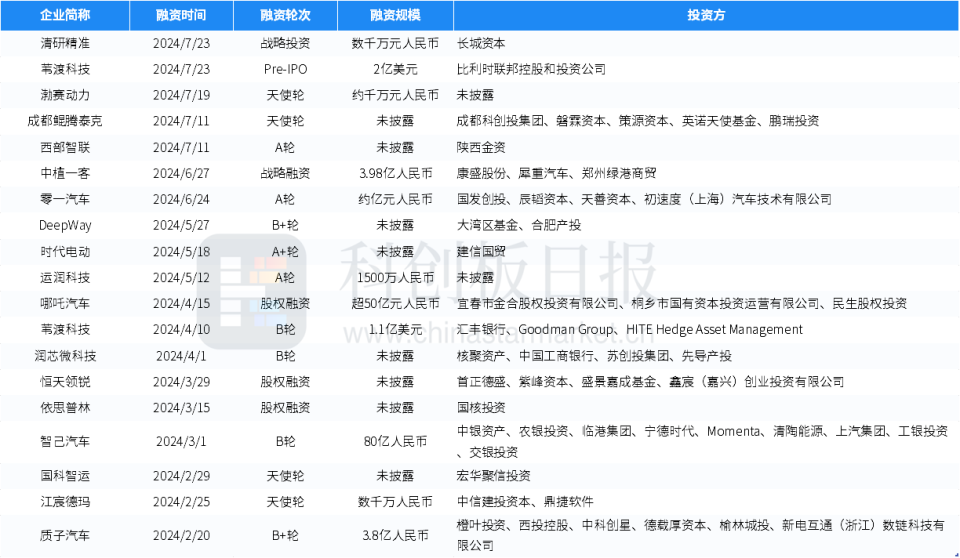Click investor list starting with 汇丰银行
960x558 pixels.
(x=629, y=330)
